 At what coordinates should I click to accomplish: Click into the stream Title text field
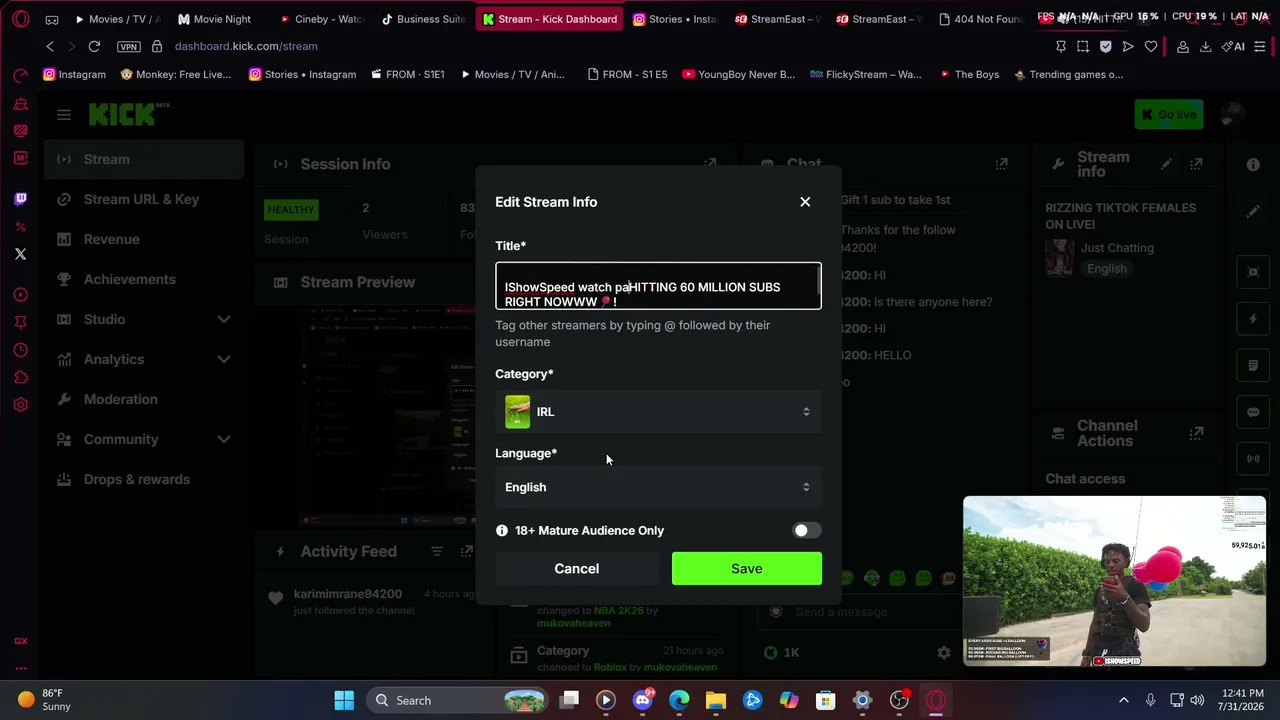click(658, 287)
